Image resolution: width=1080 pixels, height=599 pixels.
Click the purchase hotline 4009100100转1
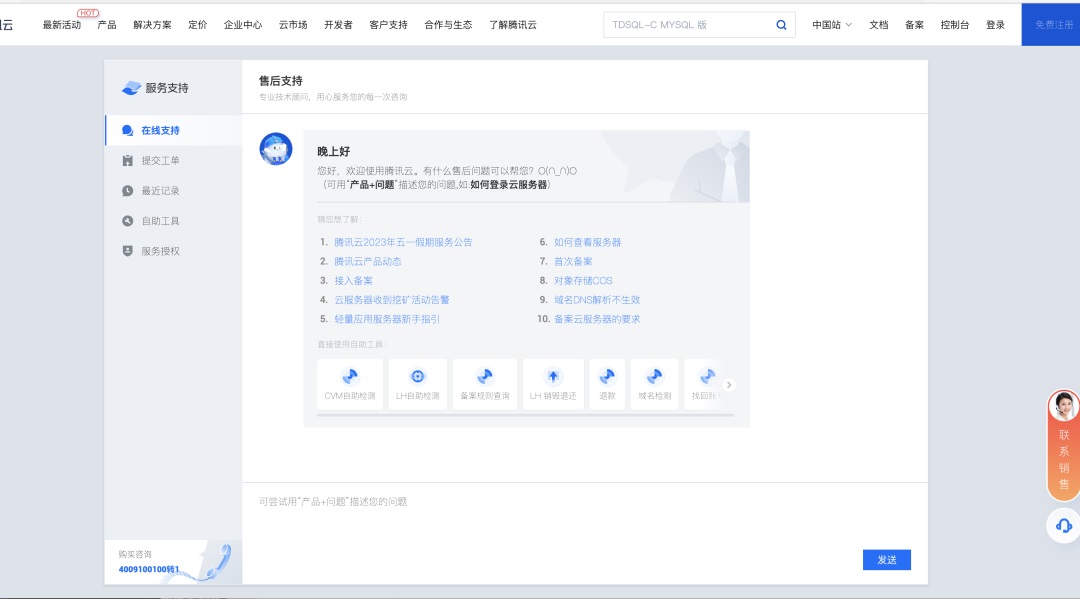point(149,569)
